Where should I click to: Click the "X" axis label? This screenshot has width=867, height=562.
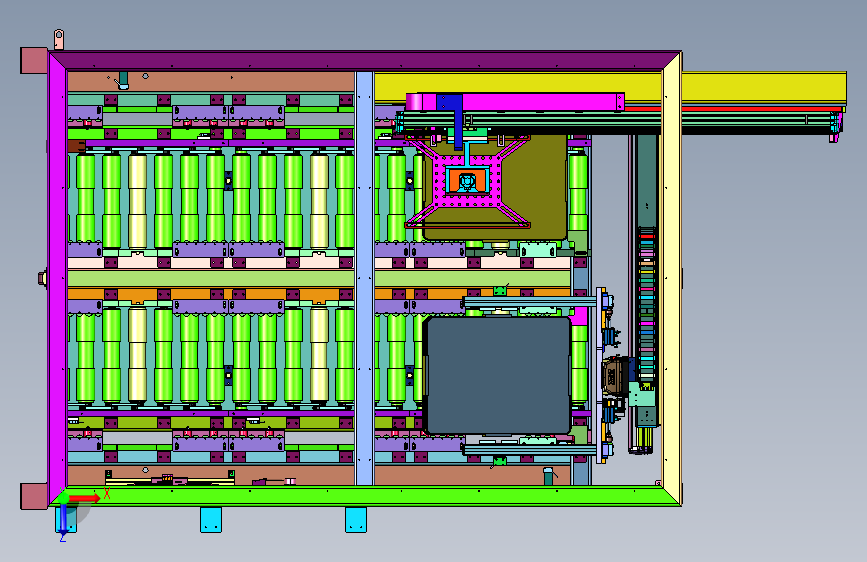coord(107,493)
